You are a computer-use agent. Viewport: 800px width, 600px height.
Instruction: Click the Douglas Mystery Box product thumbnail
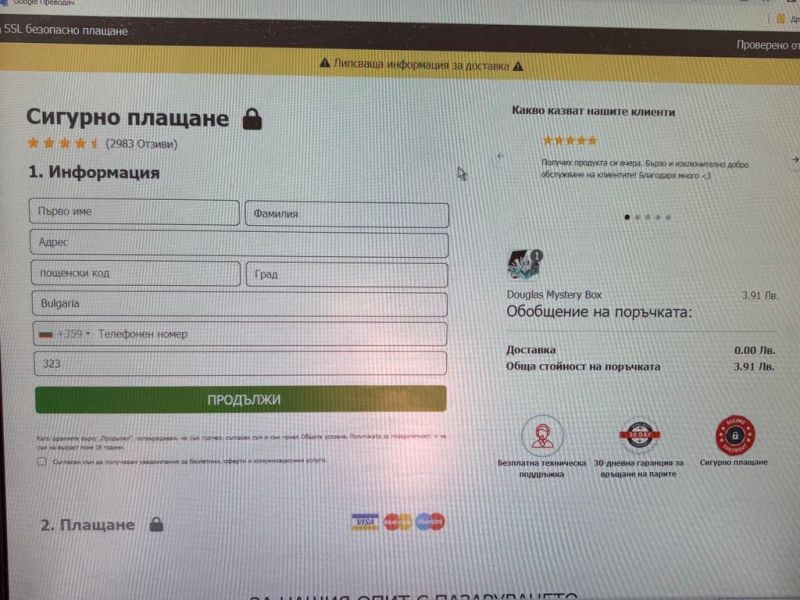pos(524,265)
